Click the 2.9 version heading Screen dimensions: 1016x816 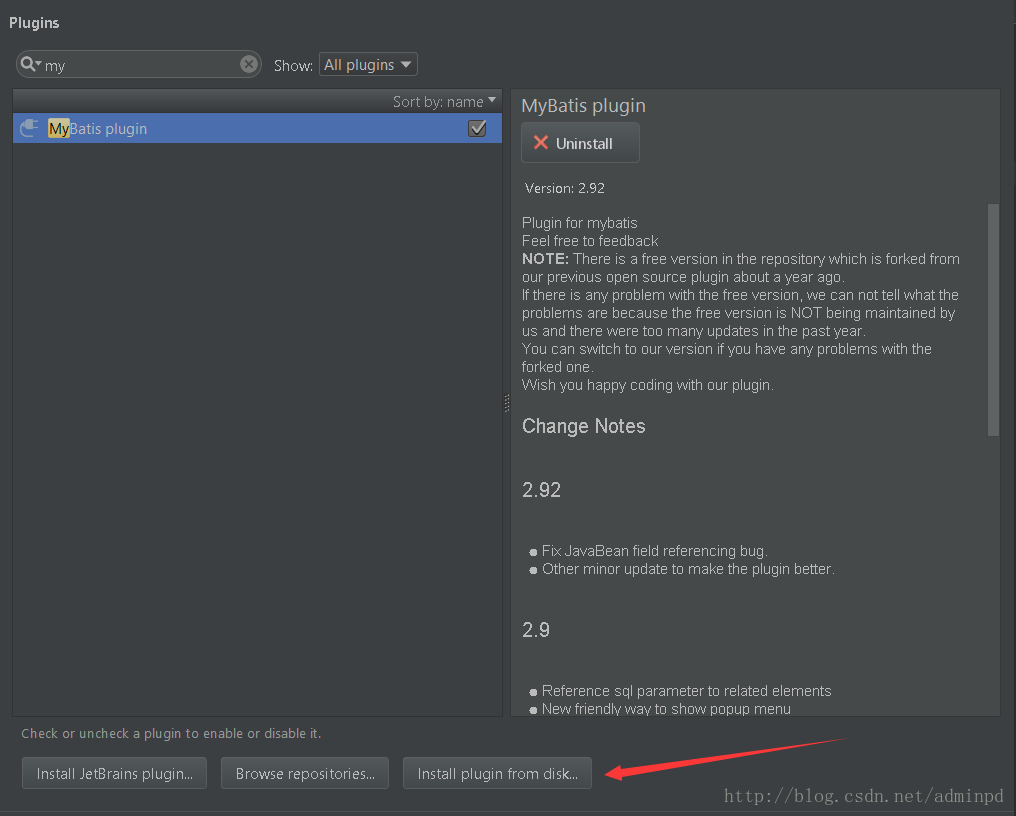(x=536, y=630)
